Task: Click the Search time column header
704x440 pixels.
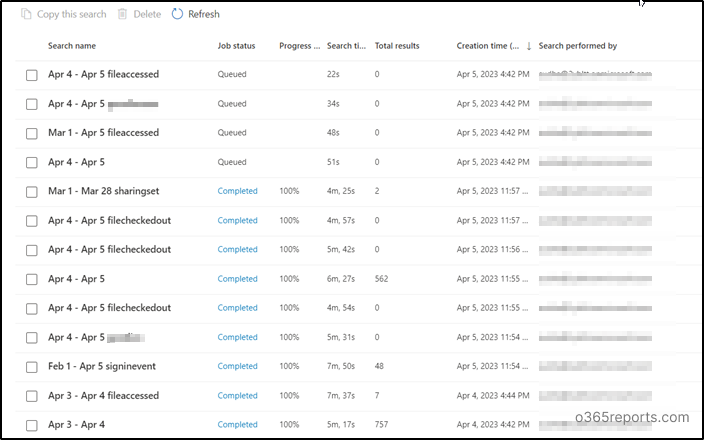Action: [x=346, y=46]
